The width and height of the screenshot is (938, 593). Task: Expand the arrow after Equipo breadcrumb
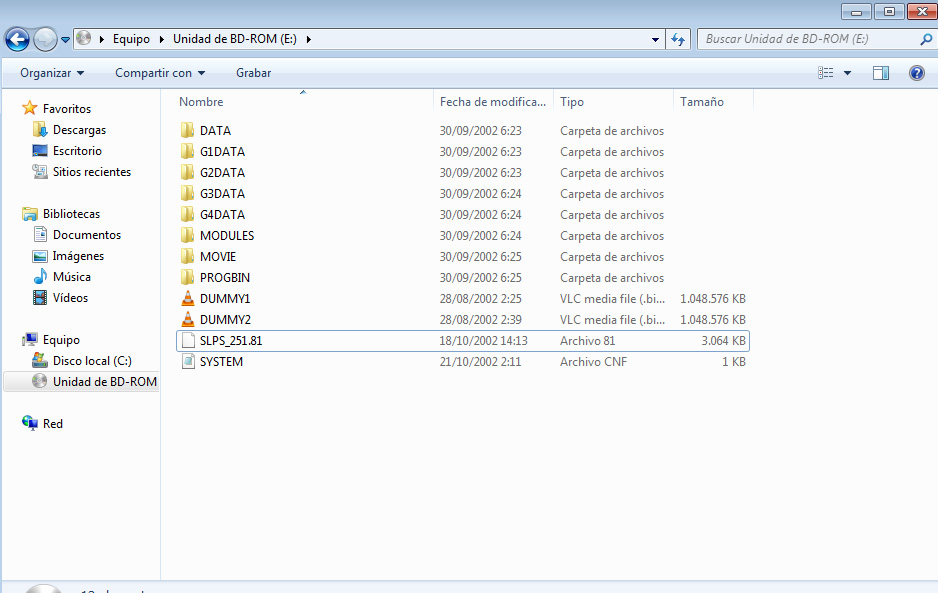click(x=162, y=39)
